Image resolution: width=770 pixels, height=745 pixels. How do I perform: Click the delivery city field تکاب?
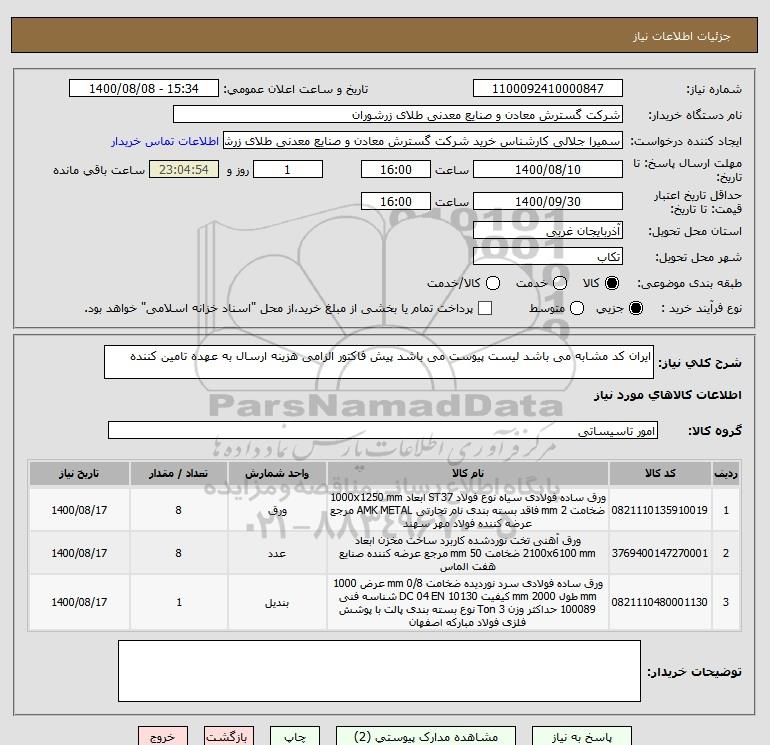click(548, 256)
